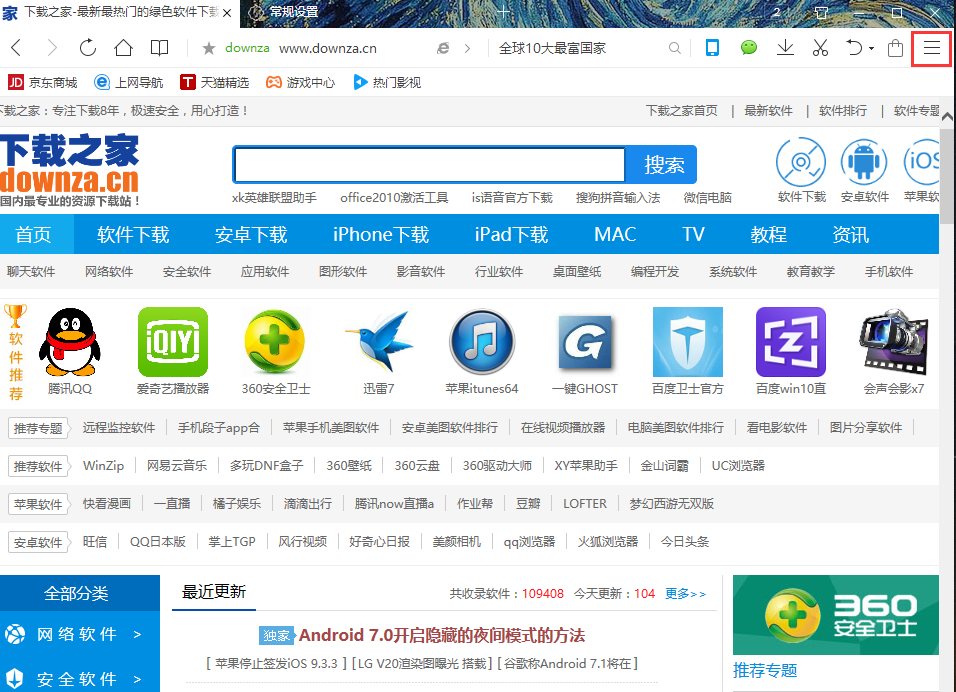Image resolution: width=956 pixels, height=692 pixels.
Task: Click the 一键GHOST software icon
Action: [x=585, y=341]
